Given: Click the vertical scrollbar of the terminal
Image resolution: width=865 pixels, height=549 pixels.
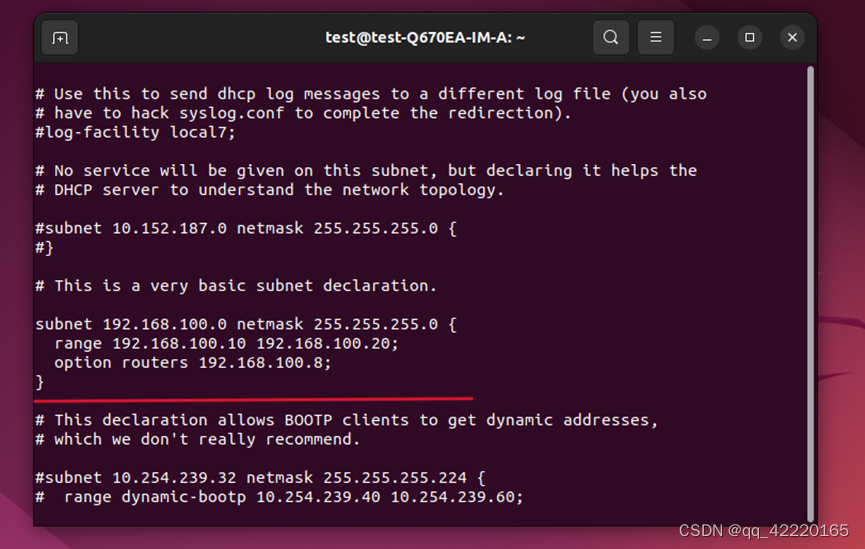Looking at the screenshot, I should [810, 294].
